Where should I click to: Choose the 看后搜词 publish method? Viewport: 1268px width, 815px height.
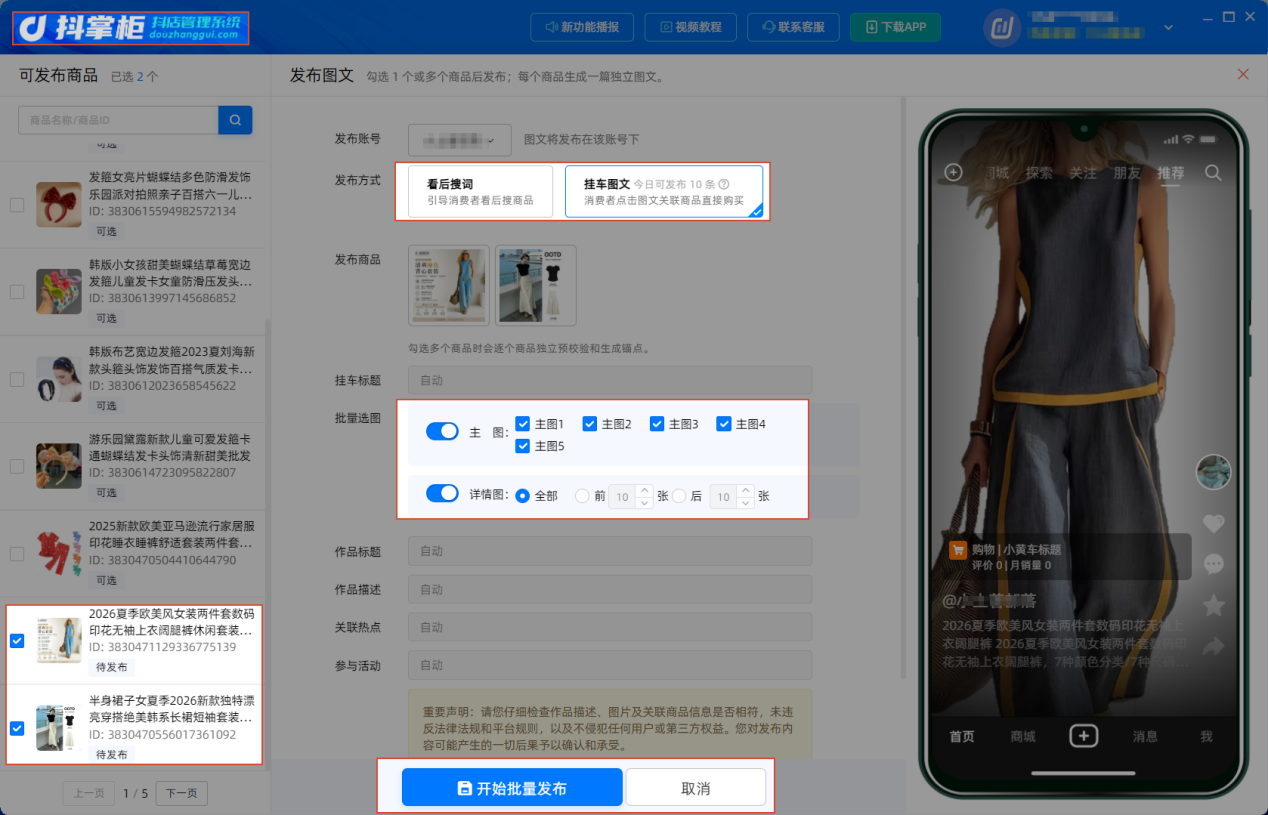point(480,191)
